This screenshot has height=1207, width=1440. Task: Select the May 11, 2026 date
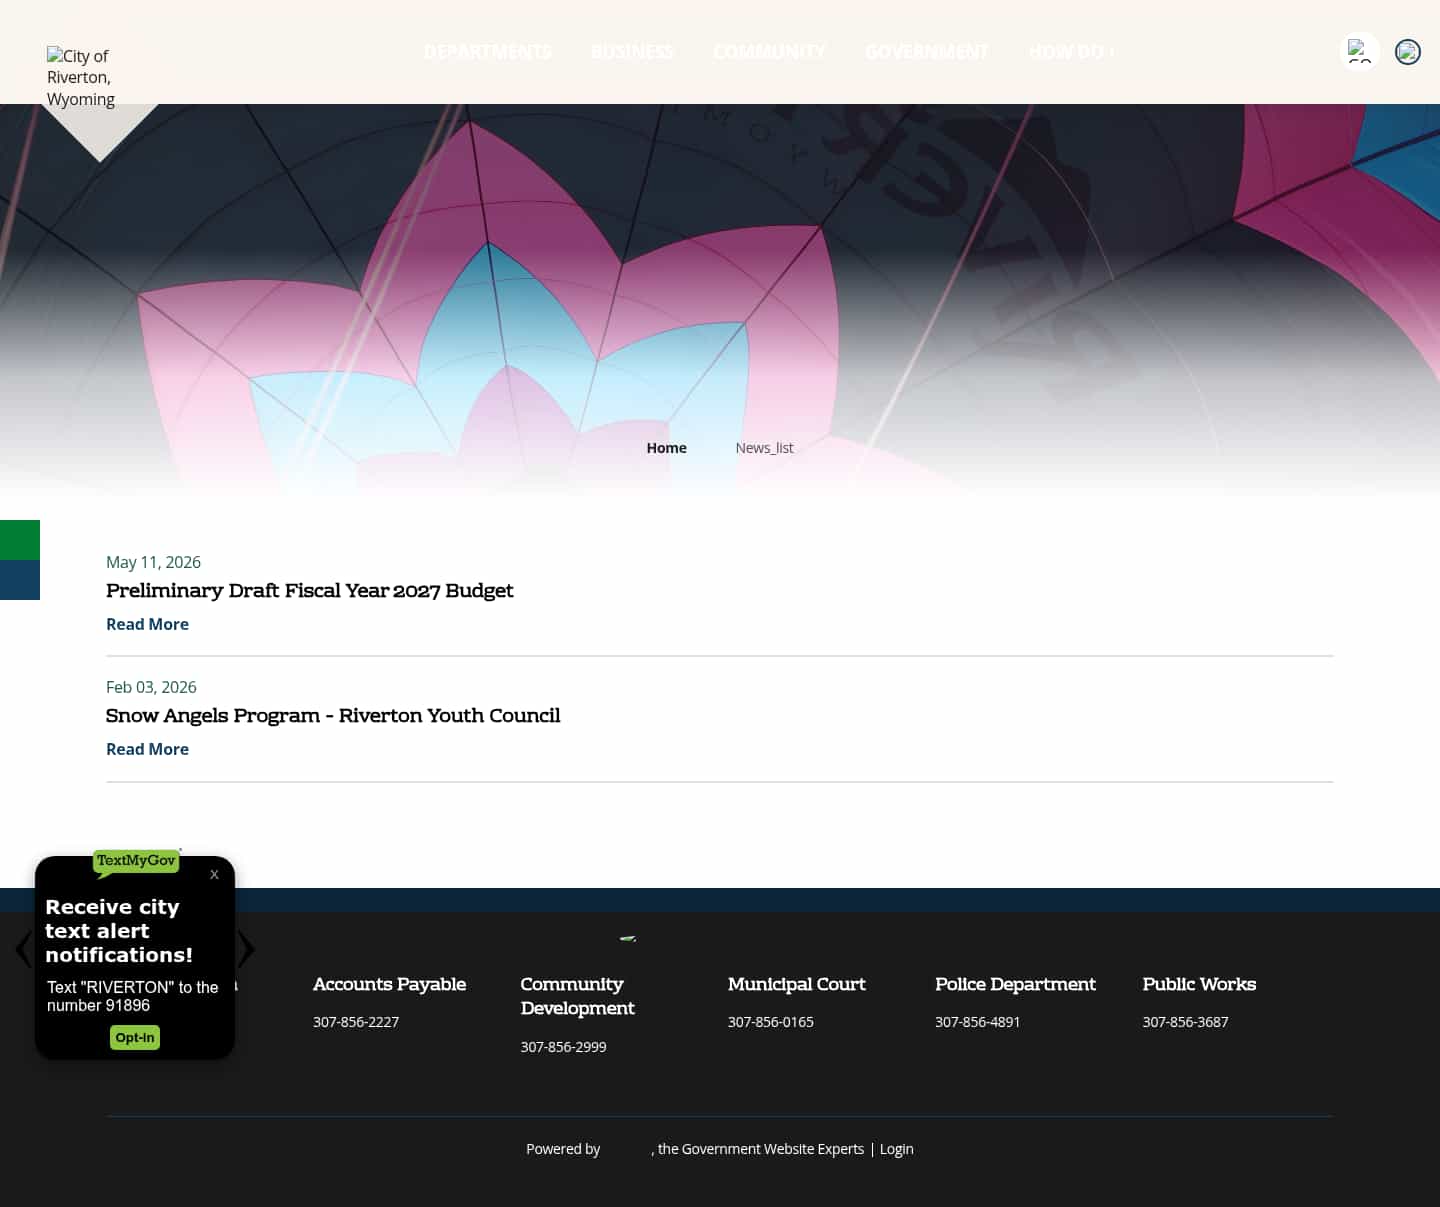pos(153,562)
